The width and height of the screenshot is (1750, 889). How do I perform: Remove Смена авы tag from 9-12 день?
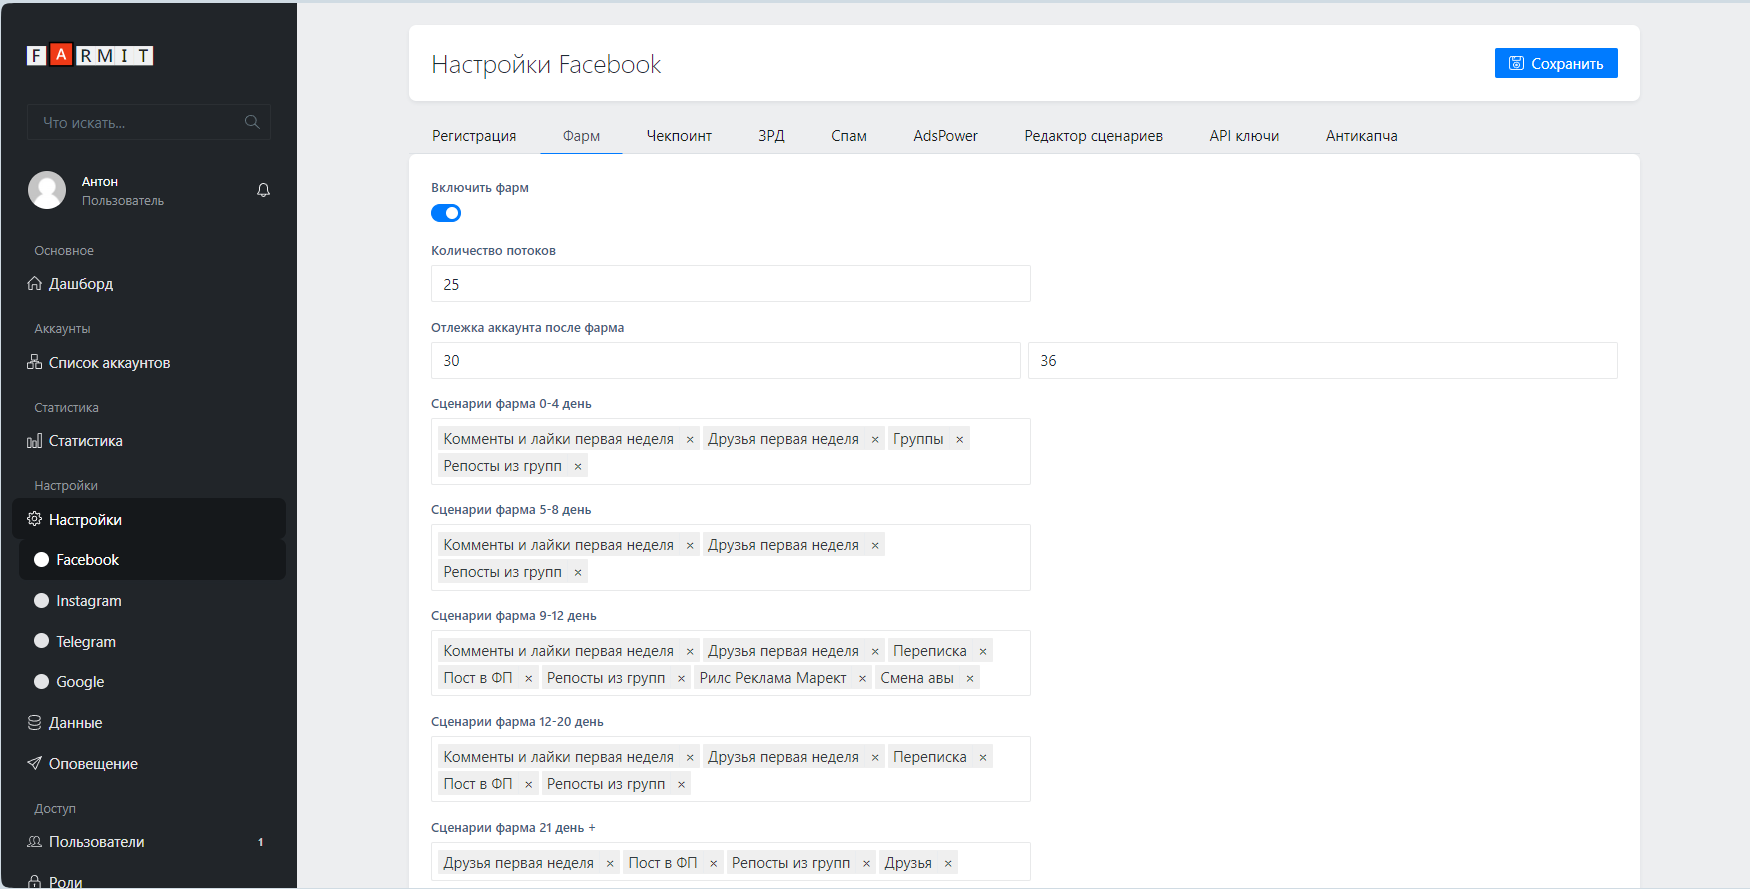click(970, 678)
